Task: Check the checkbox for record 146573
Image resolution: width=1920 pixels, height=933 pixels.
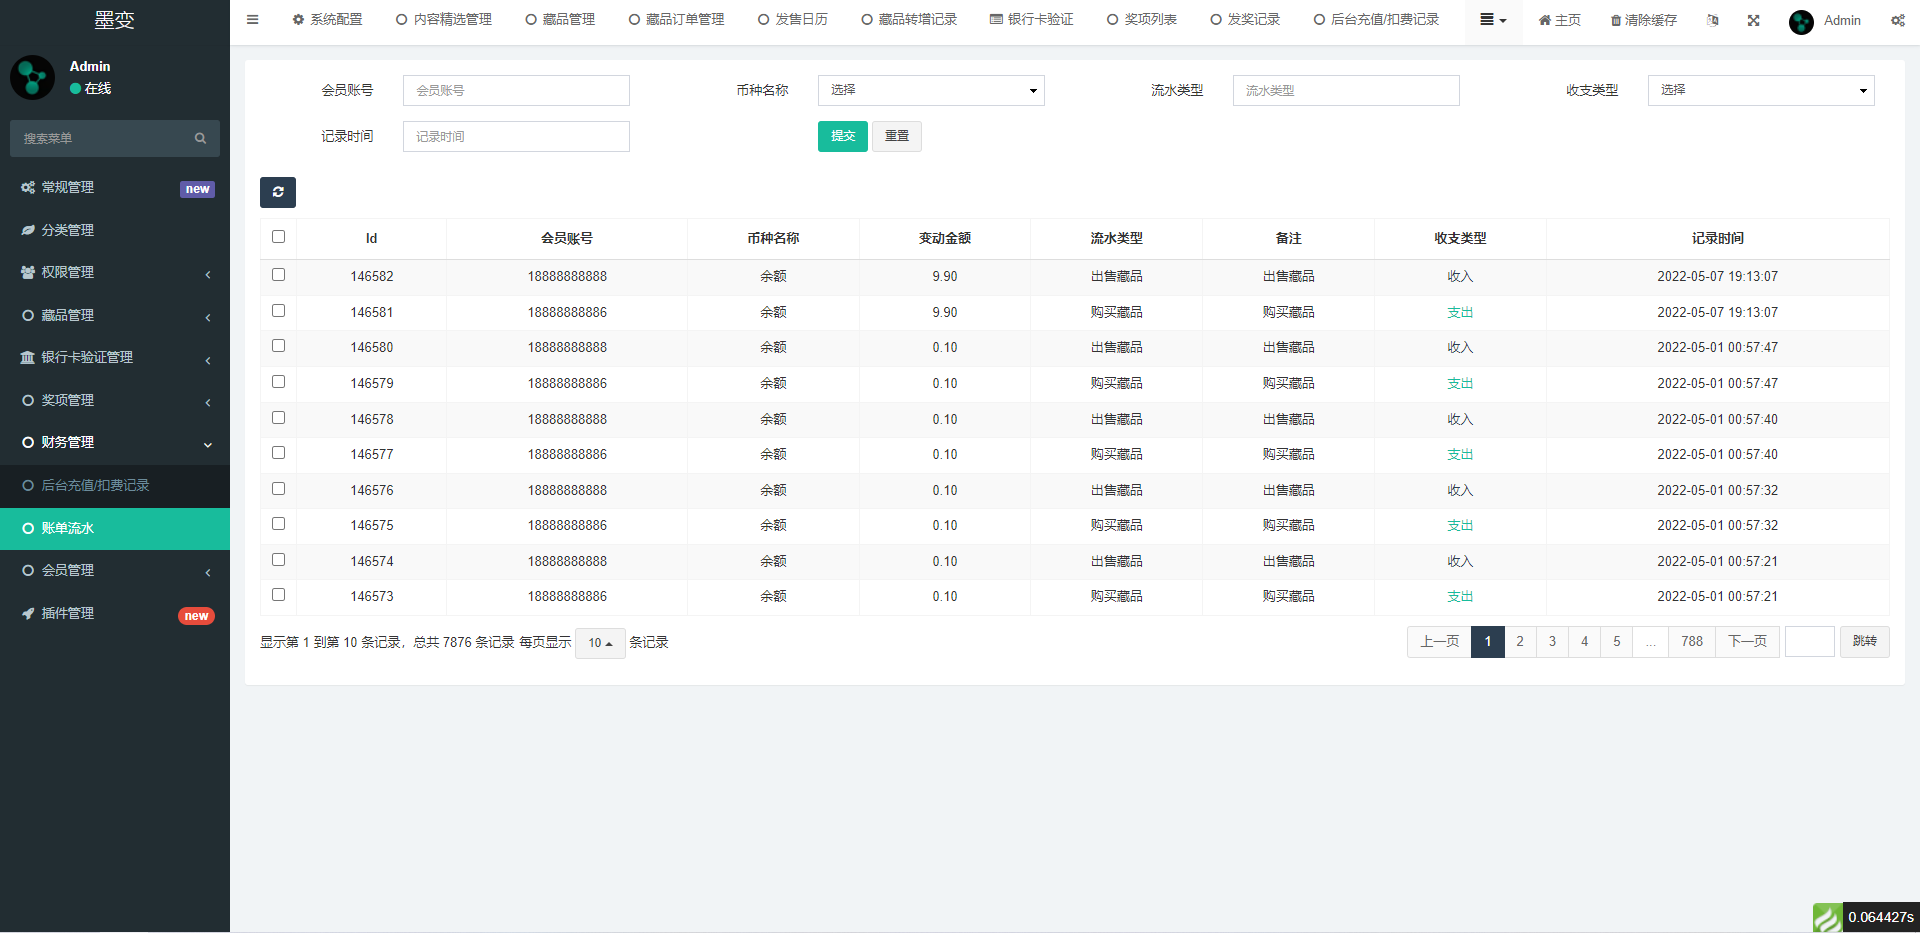Action: click(278, 594)
